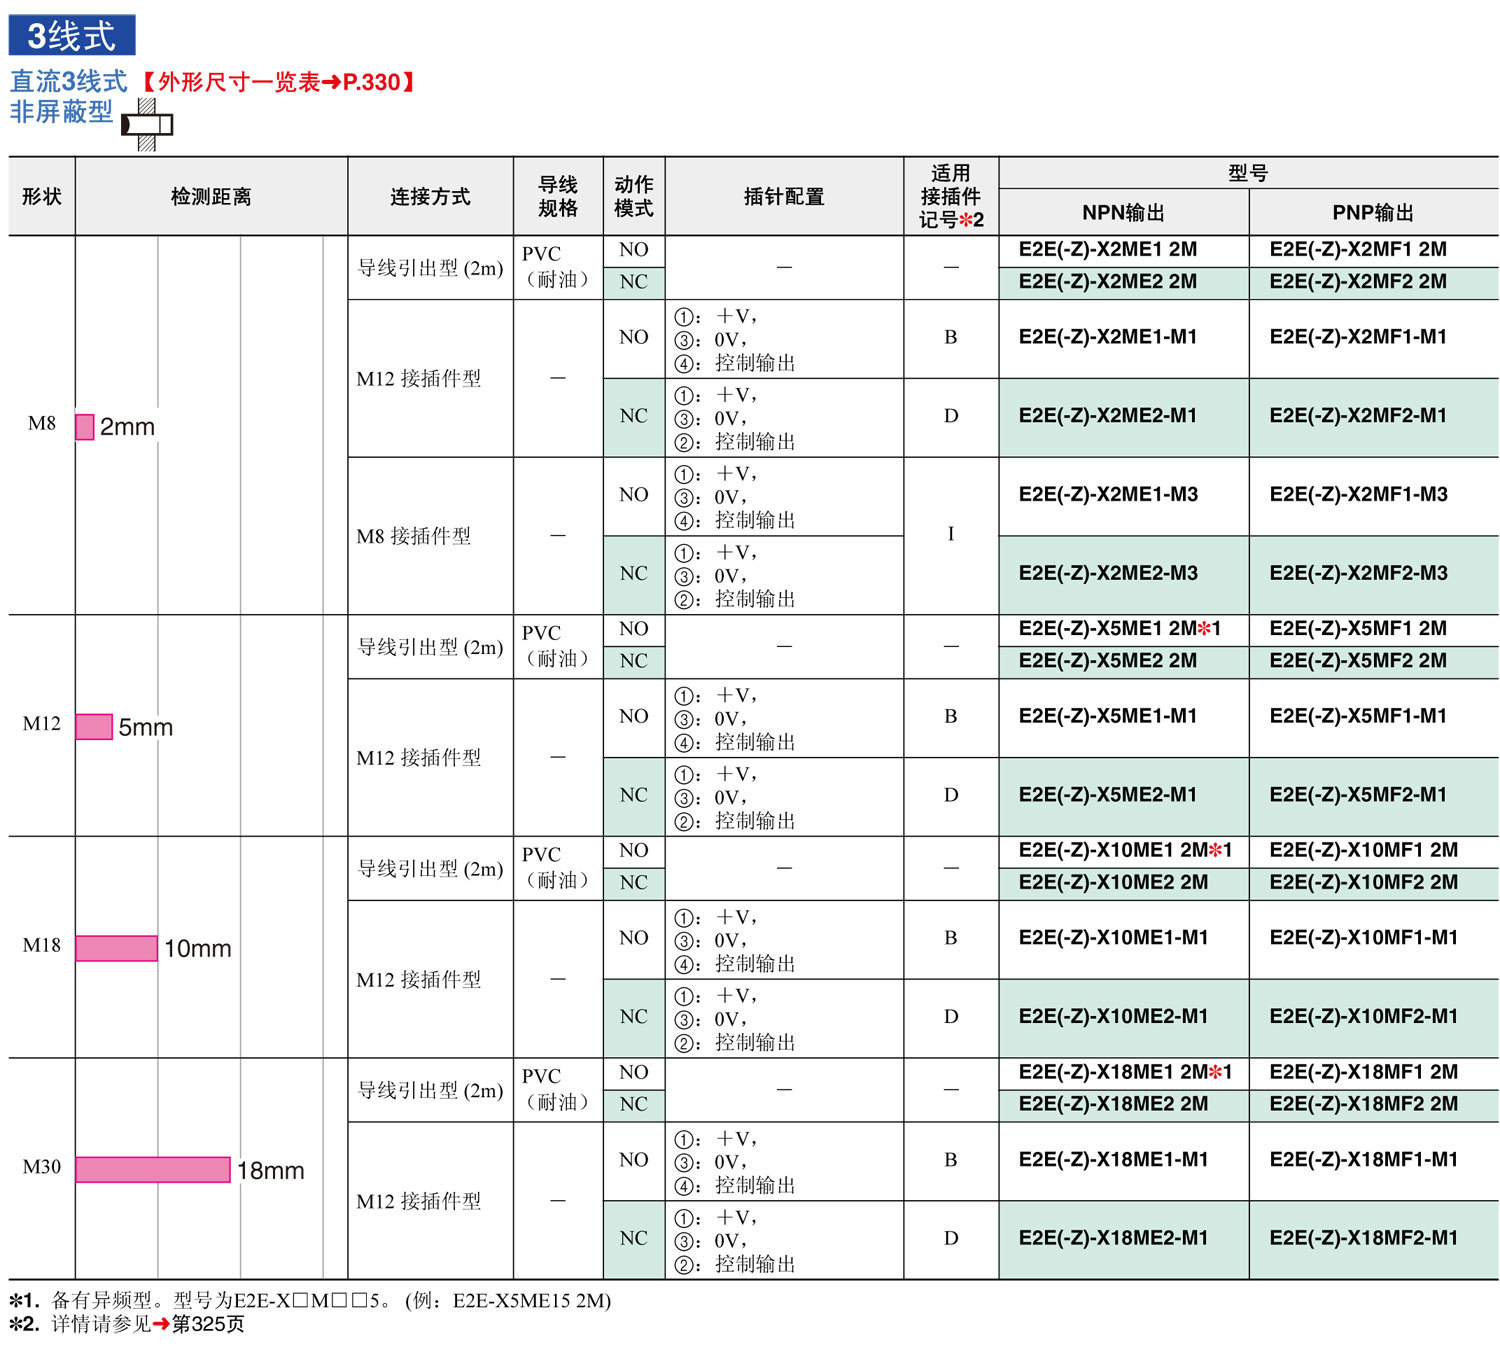
Task: Click model E2E(-Z)-X10MF2 2M
Action: click(x=1364, y=883)
